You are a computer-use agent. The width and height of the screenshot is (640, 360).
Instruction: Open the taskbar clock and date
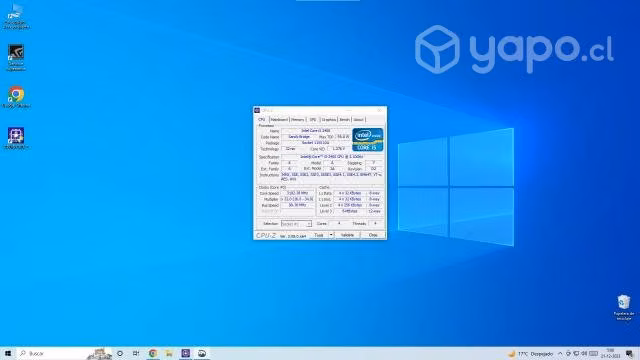pos(610,353)
